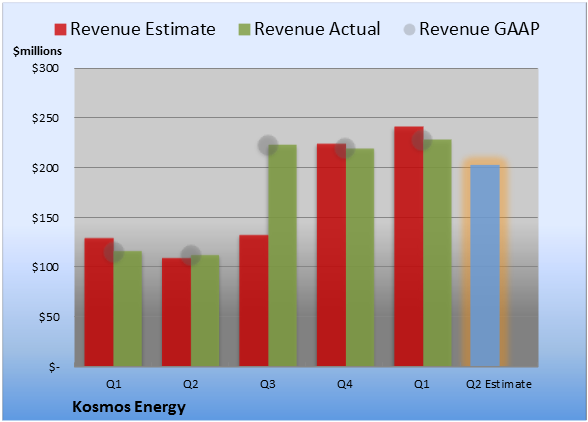The height and width of the screenshot is (422, 588).
Task: Select the red estimate bar above Q3
Action: tap(254, 301)
